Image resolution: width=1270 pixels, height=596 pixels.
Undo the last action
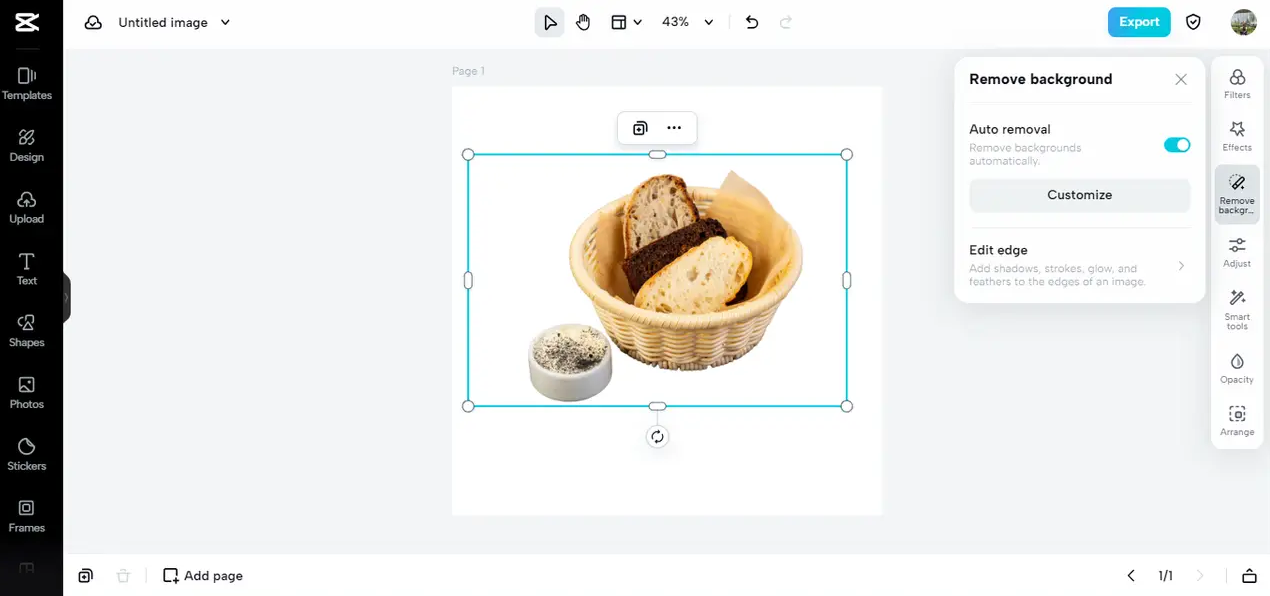[752, 22]
